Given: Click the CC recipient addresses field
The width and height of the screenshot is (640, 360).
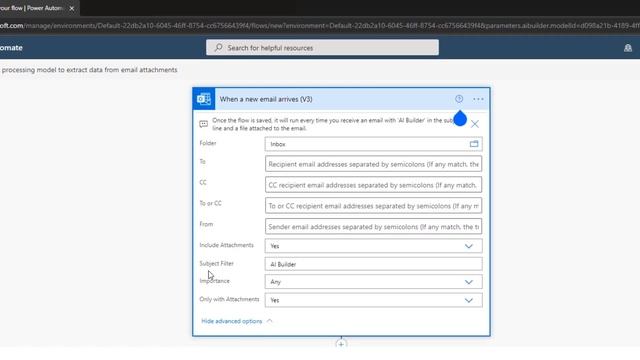Looking at the screenshot, I should [373, 185].
